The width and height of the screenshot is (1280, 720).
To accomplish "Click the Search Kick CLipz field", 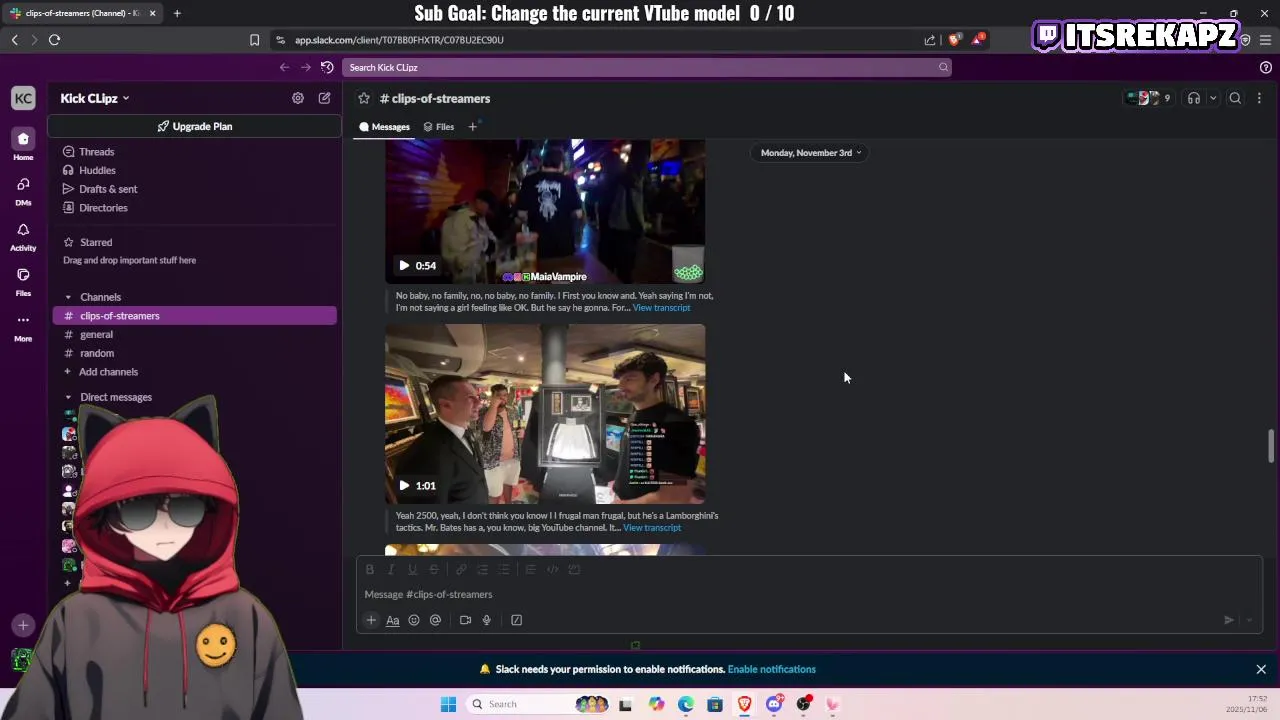I will [x=646, y=67].
